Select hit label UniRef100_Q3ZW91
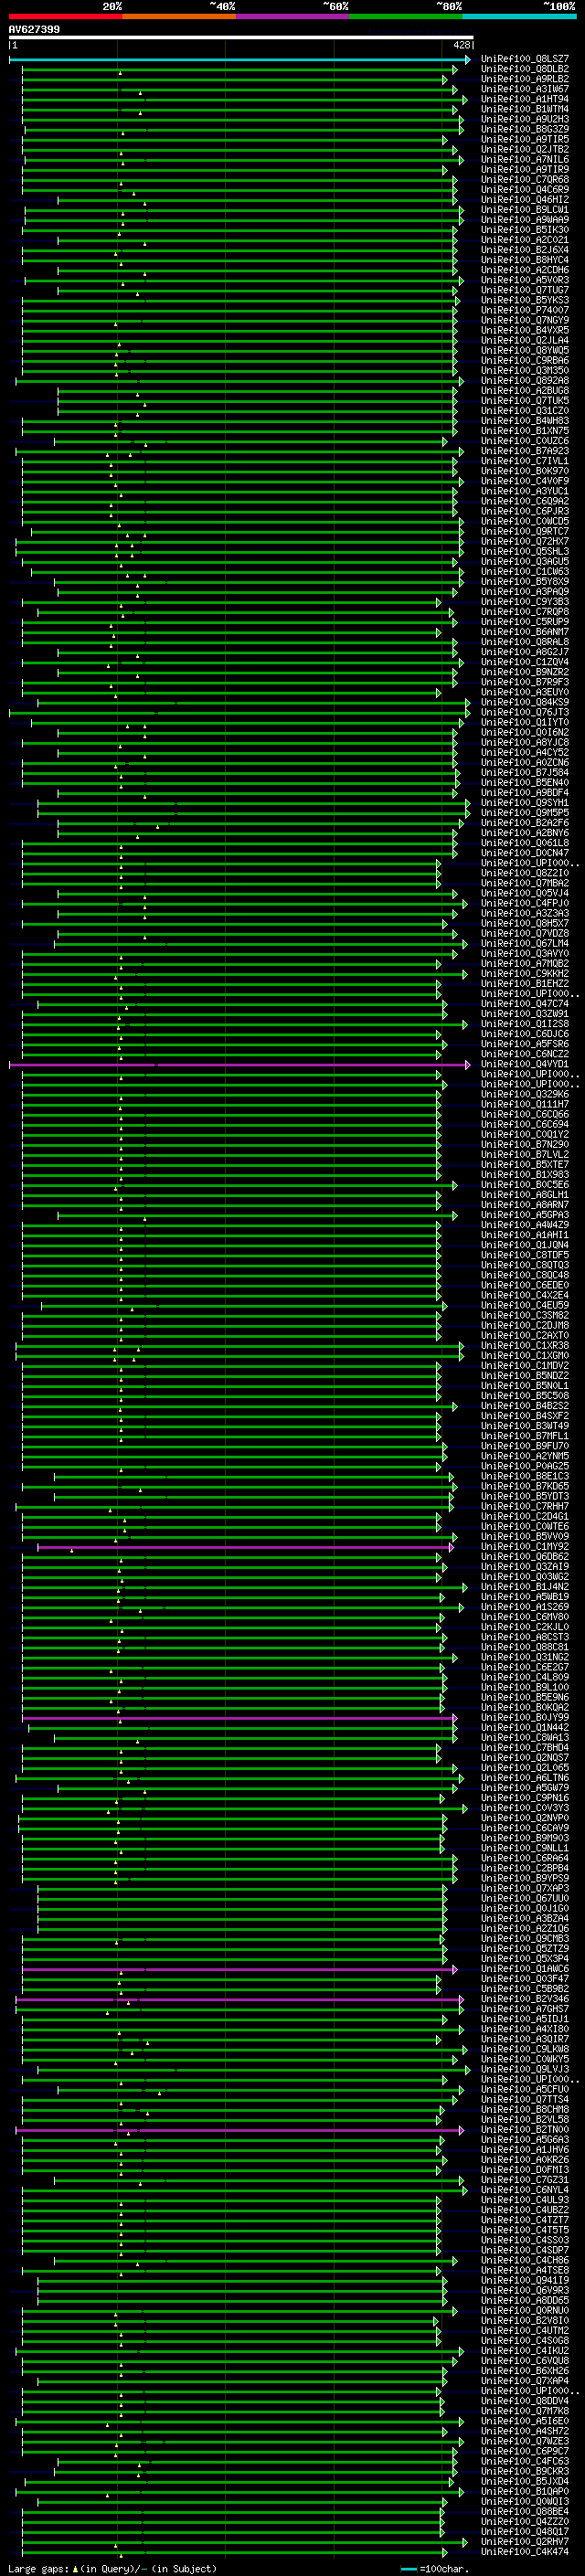 pos(525,1014)
